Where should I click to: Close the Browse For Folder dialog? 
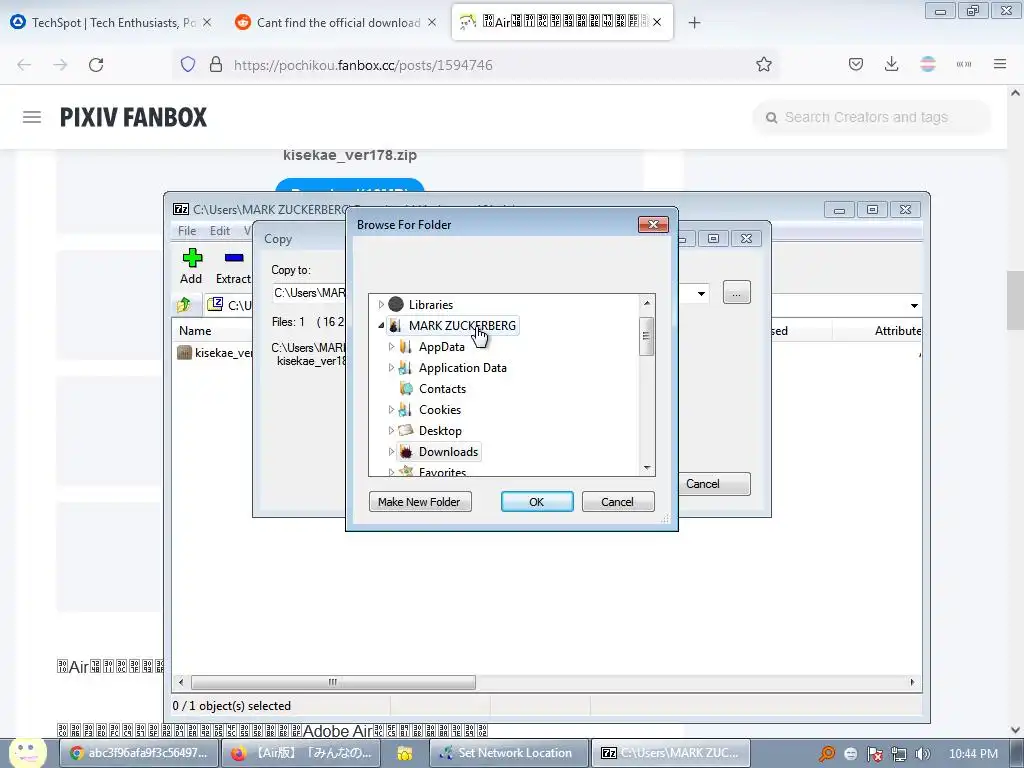tap(653, 225)
